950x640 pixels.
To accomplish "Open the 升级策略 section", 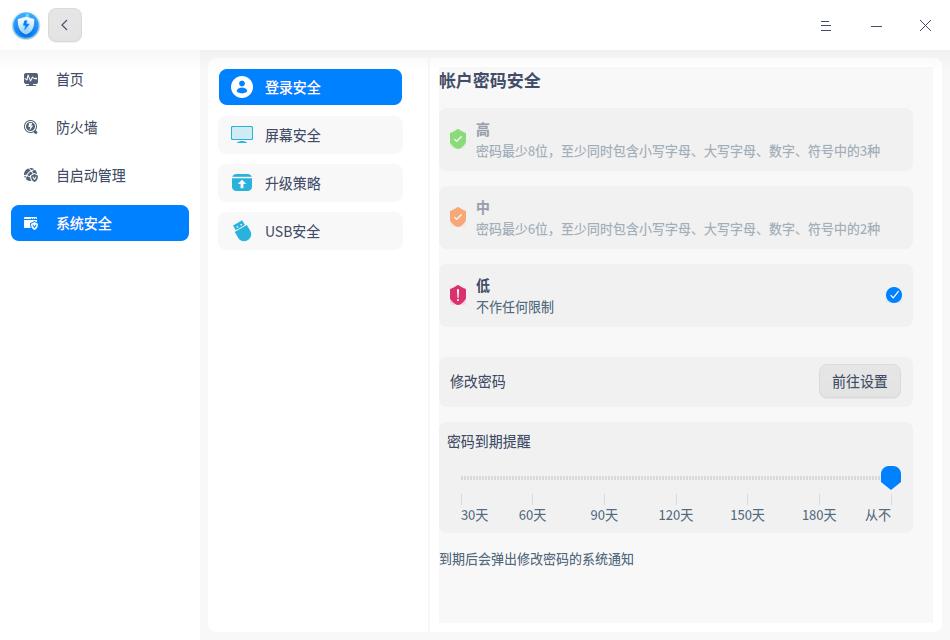I will (x=310, y=183).
